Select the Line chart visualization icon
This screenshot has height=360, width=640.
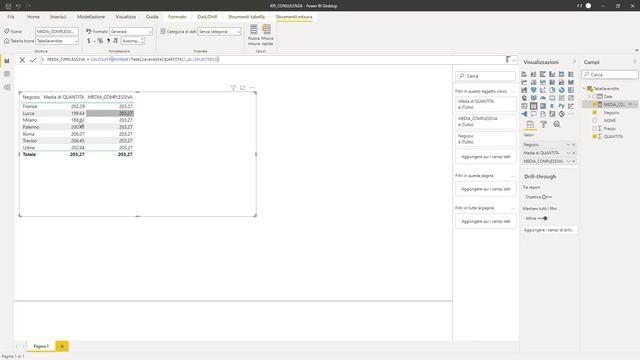tap(524, 82)
